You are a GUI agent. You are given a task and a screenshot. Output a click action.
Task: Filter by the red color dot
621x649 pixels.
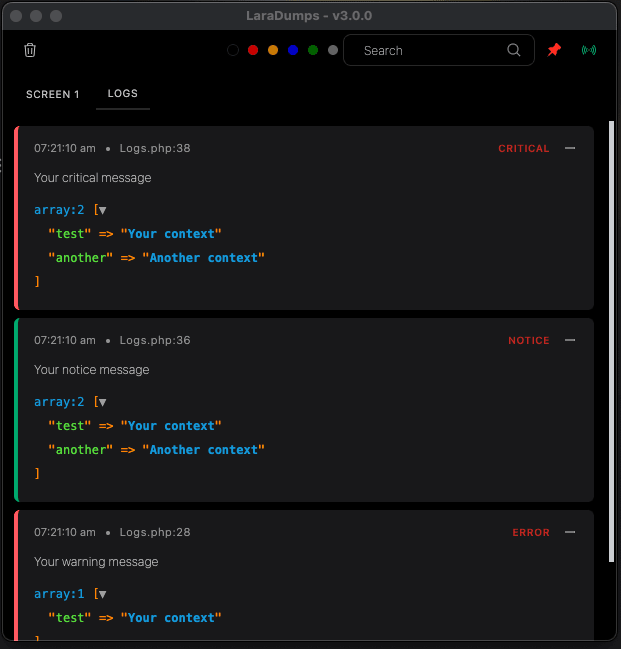(253, 50)
